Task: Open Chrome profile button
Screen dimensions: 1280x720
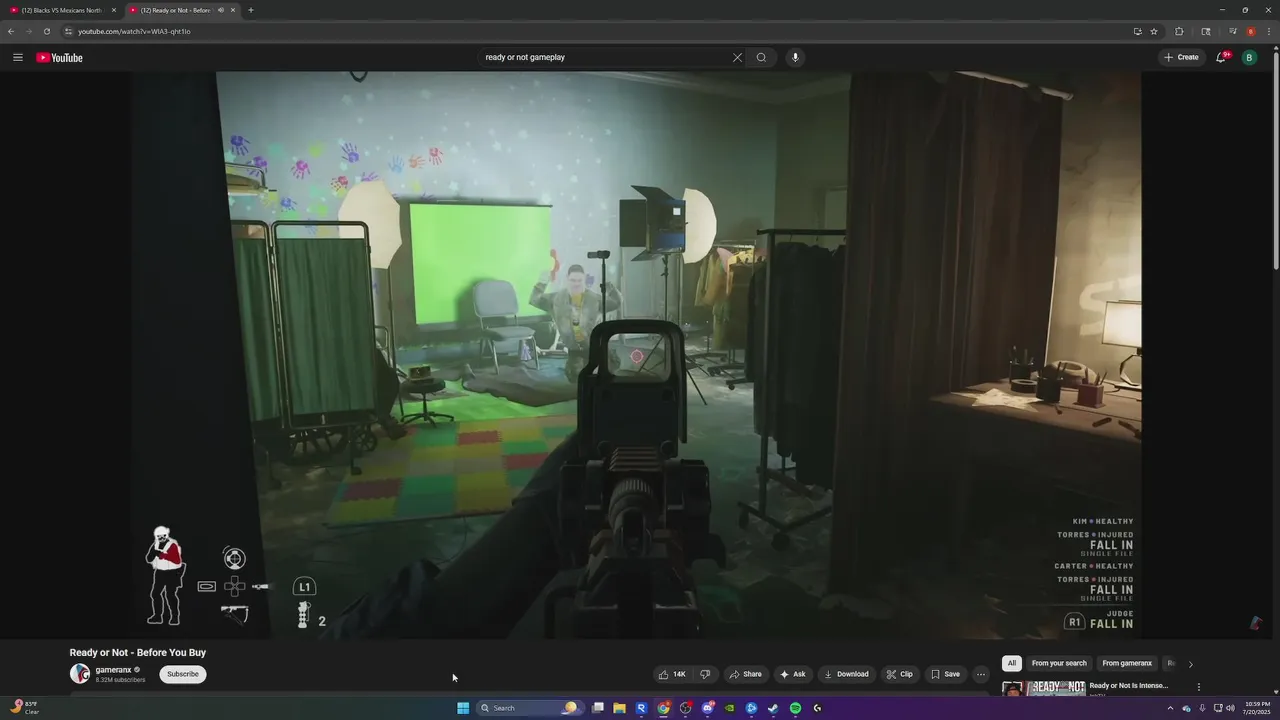Action: (x=1250, y=31)
